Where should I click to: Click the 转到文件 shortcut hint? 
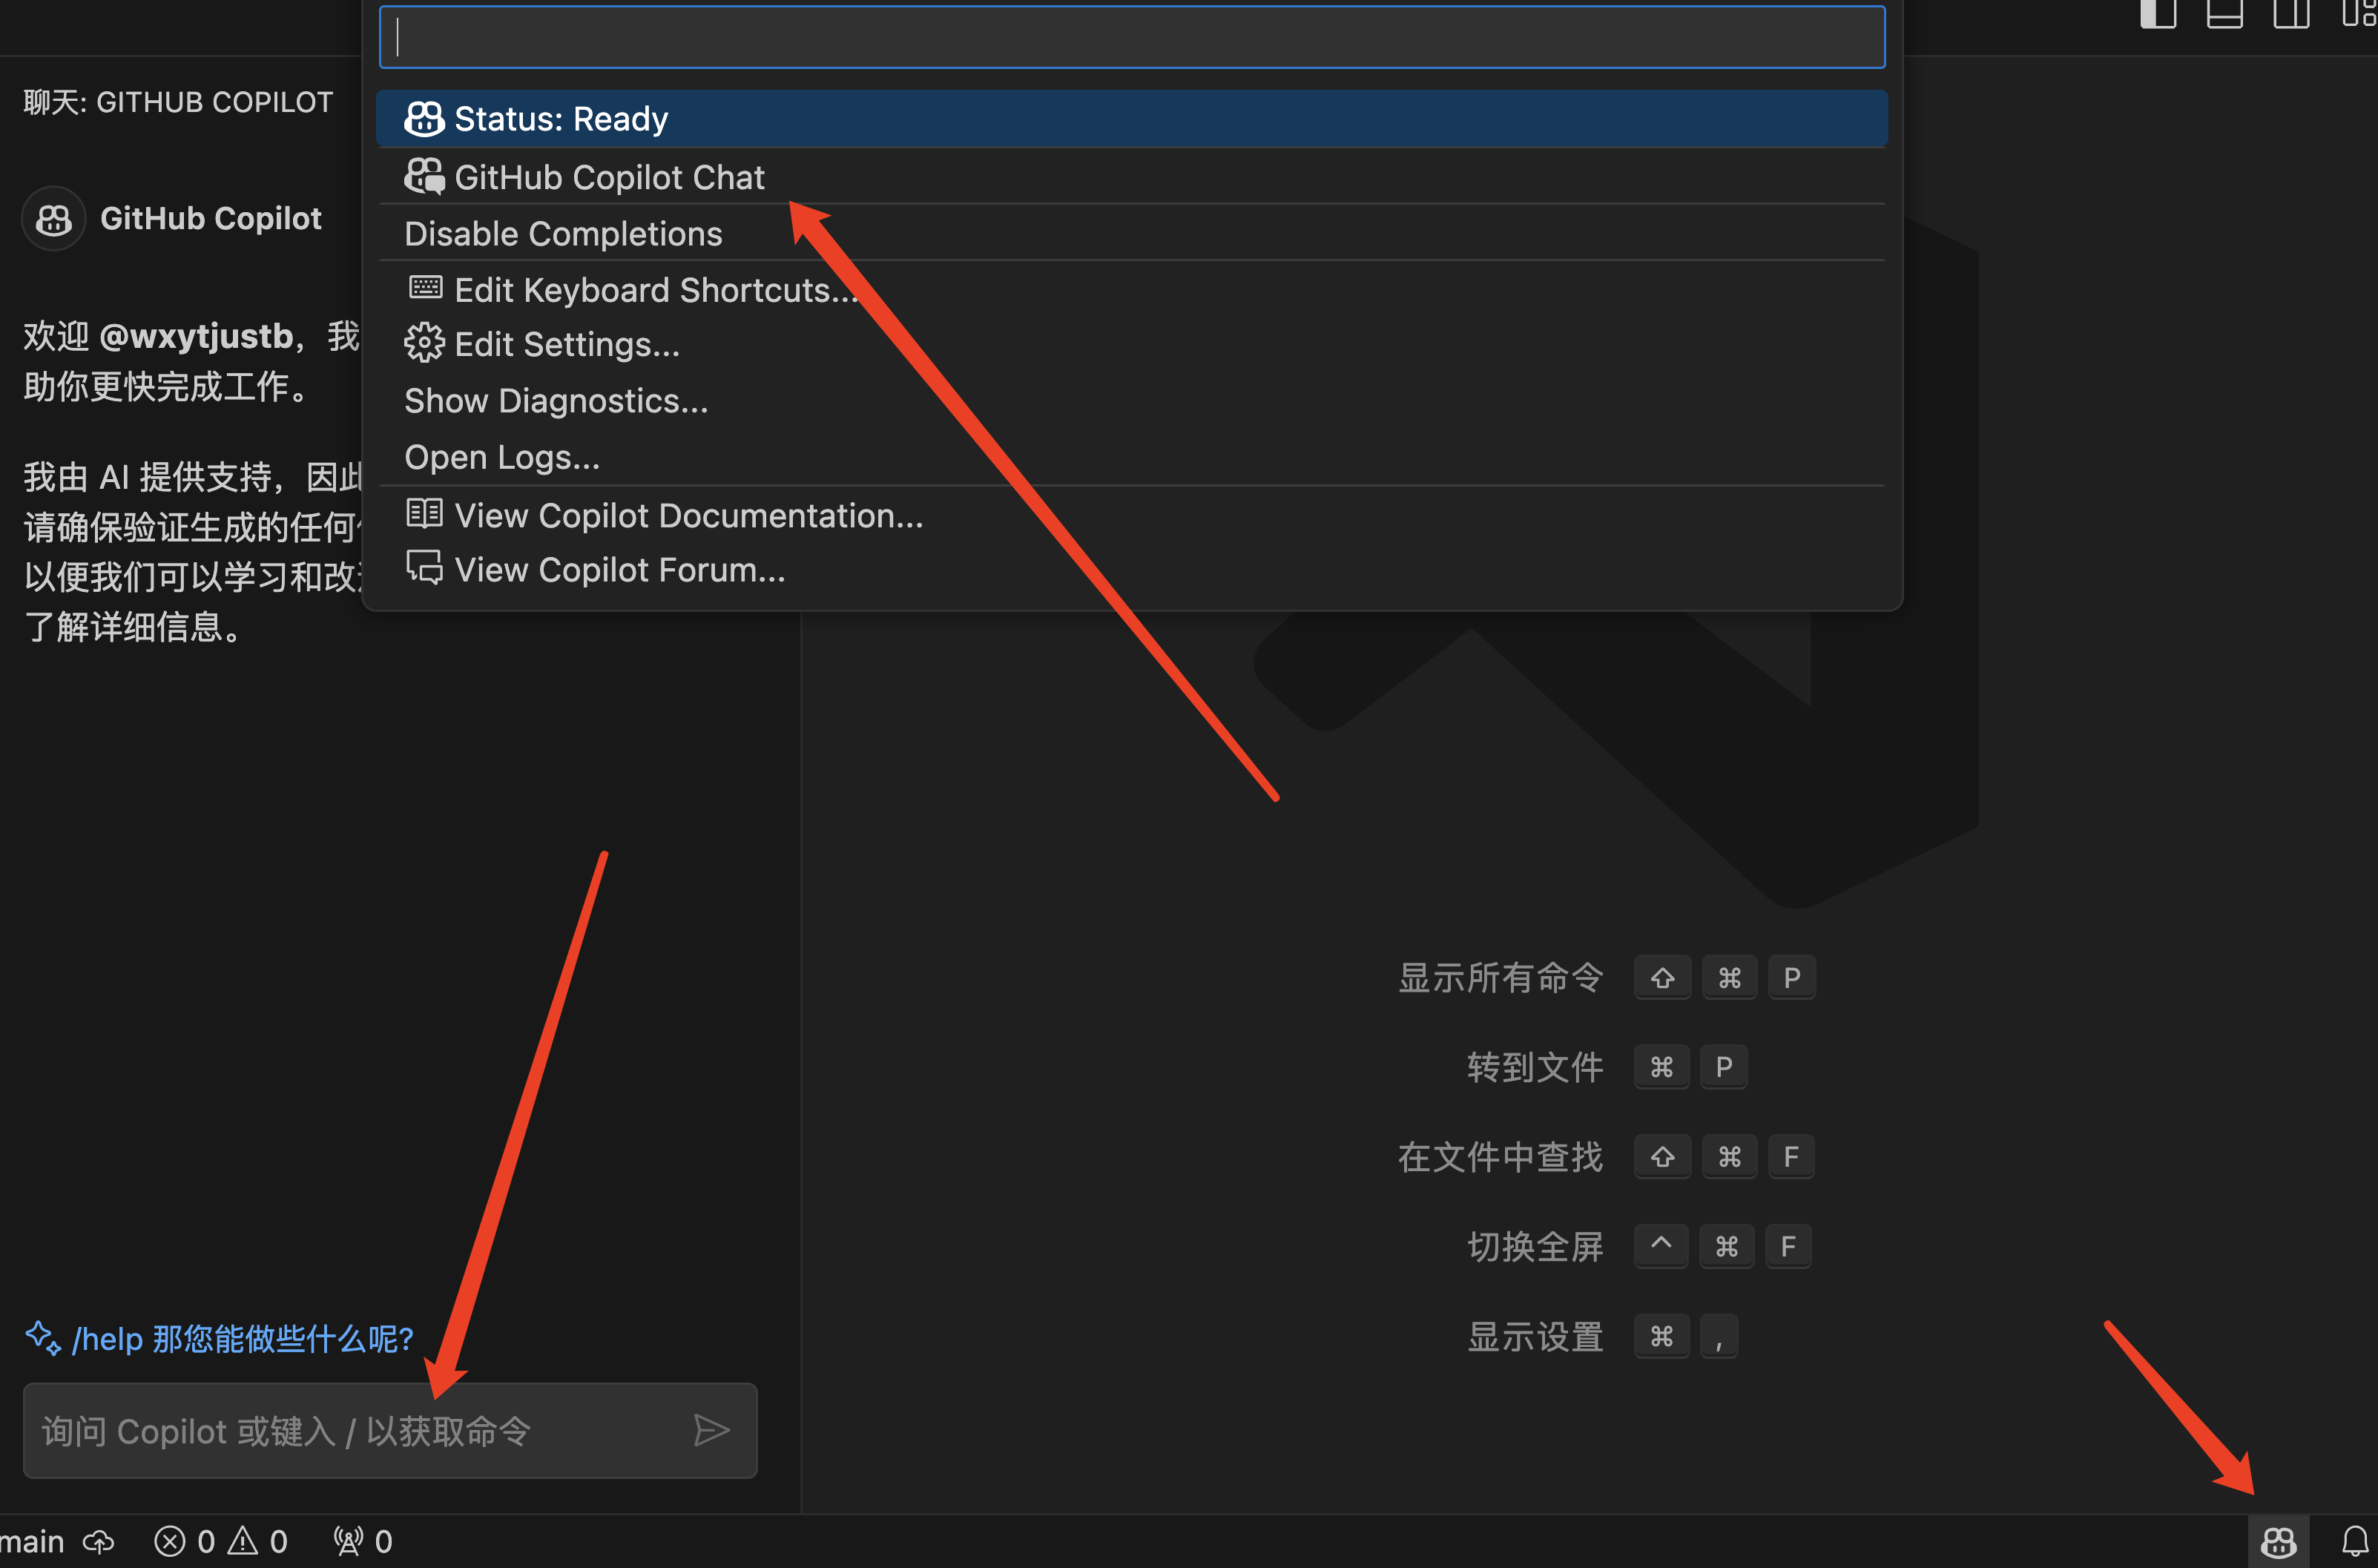pyautogui.click(x=1536, y=1067)
